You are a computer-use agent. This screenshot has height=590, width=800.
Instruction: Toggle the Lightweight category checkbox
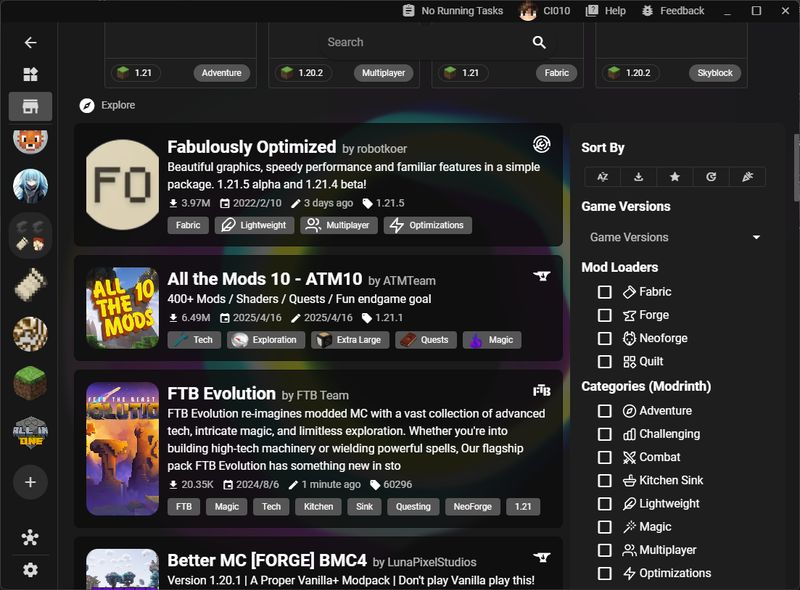[x=605, y=504]
